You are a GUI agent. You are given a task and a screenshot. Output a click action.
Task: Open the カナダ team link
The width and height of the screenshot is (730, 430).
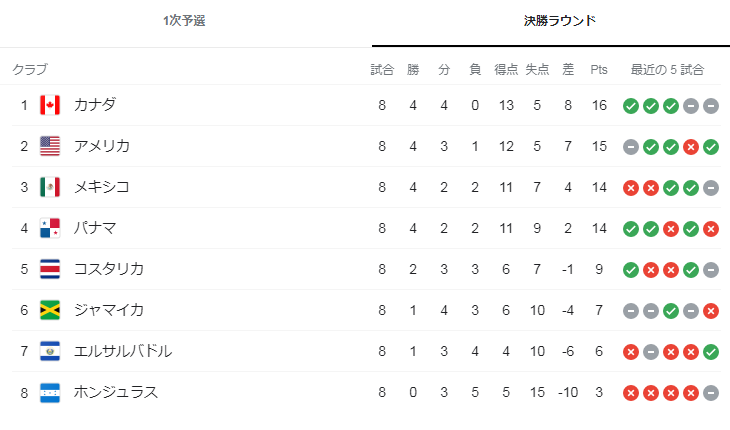tap(95, 105)
